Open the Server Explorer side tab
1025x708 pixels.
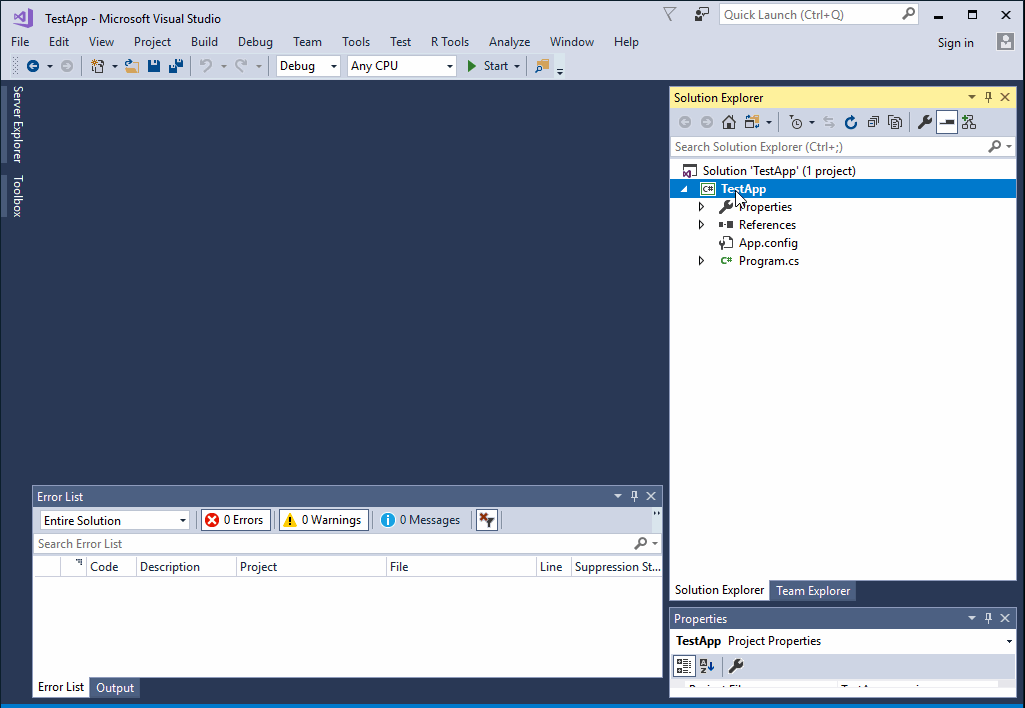[18, 124]
